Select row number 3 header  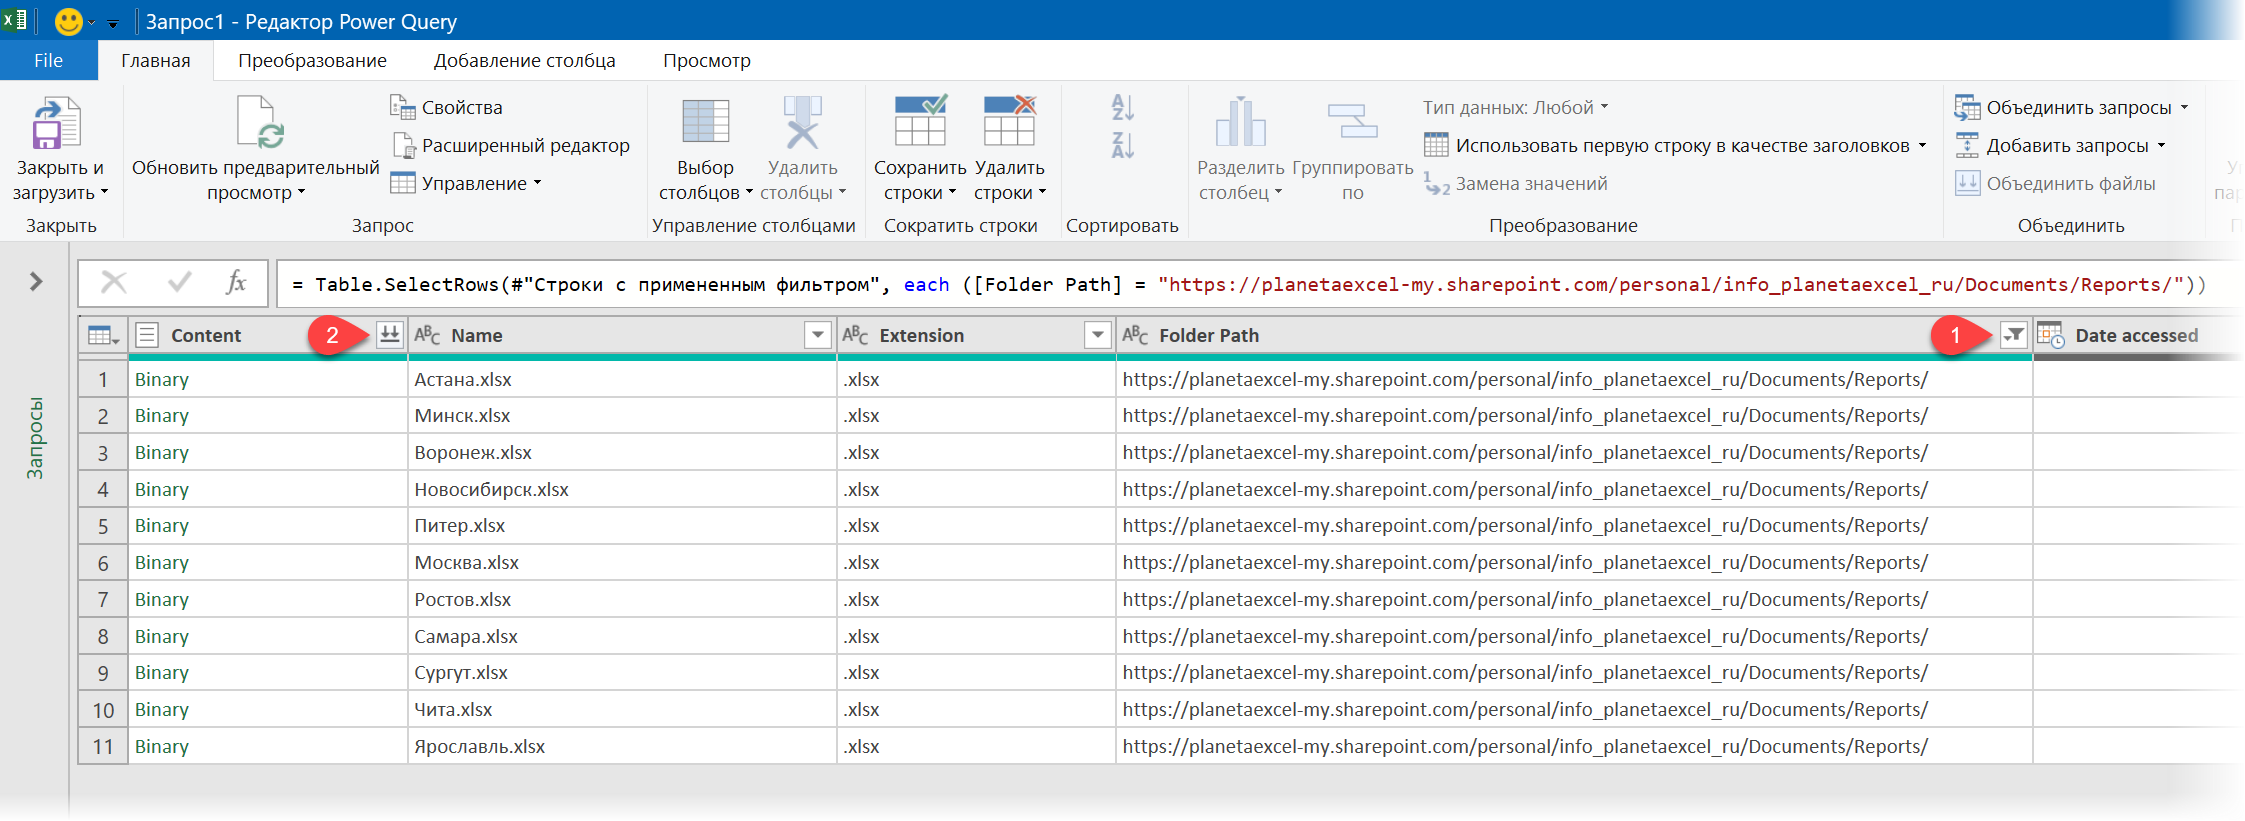[103, 452]
